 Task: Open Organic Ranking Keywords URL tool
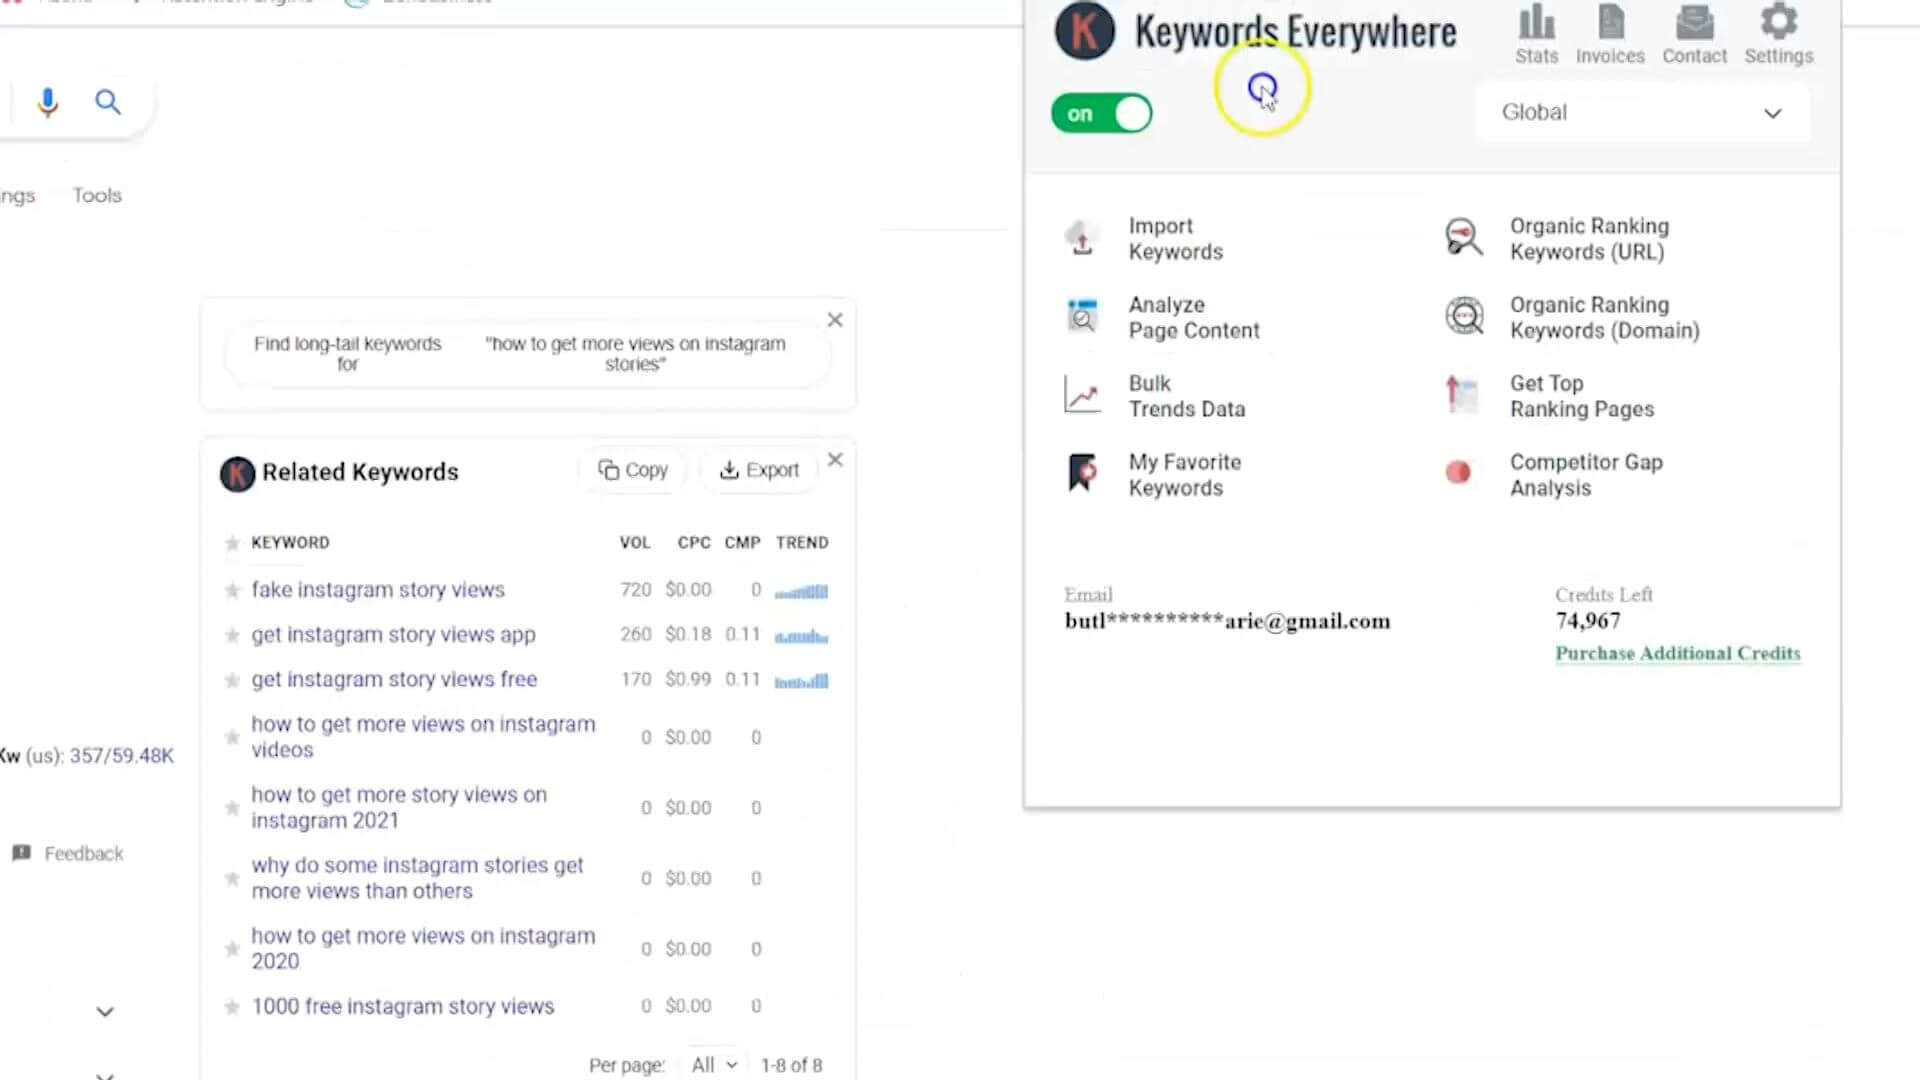coord(1588,239)
